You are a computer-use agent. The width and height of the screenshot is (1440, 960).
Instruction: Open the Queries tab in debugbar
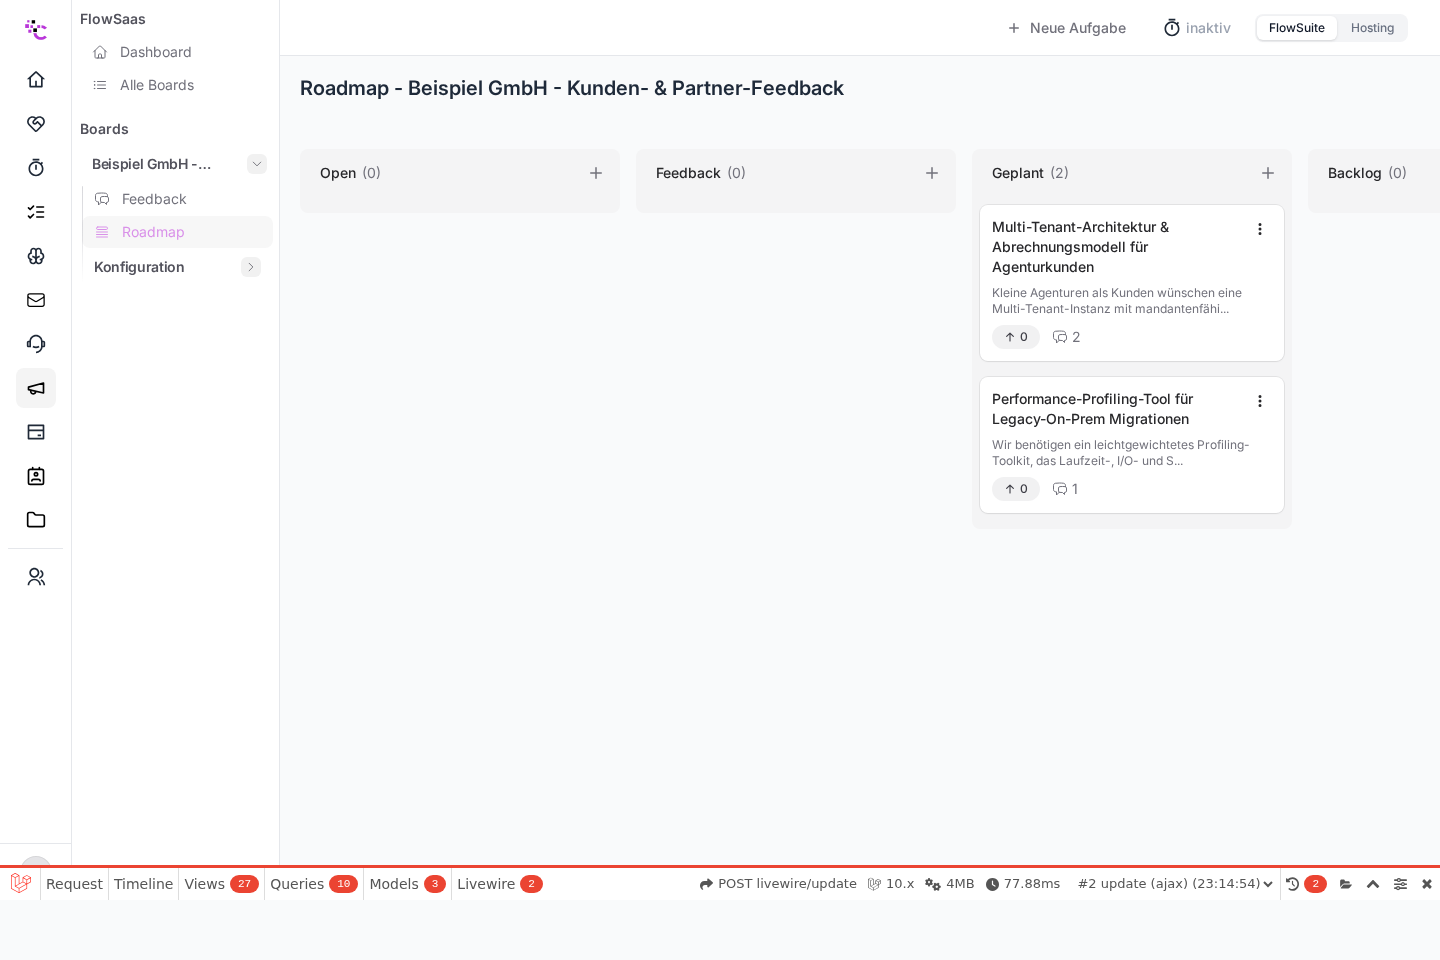313,884
